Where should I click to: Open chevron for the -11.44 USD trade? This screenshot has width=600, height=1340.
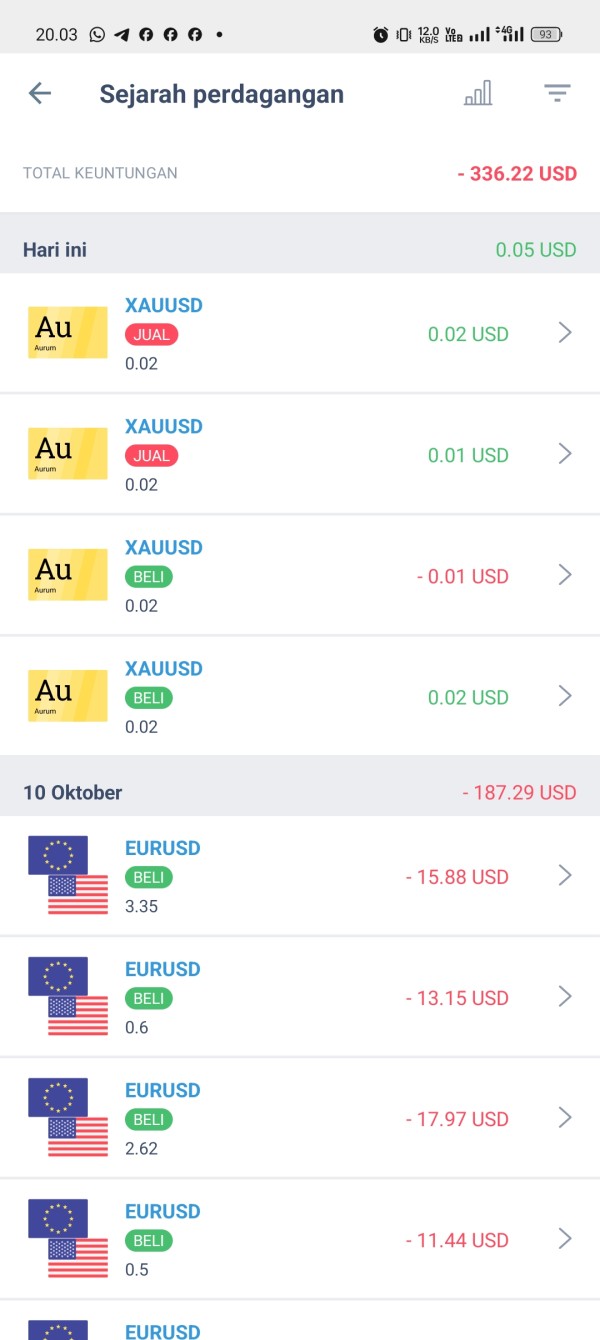[565, 1239]
